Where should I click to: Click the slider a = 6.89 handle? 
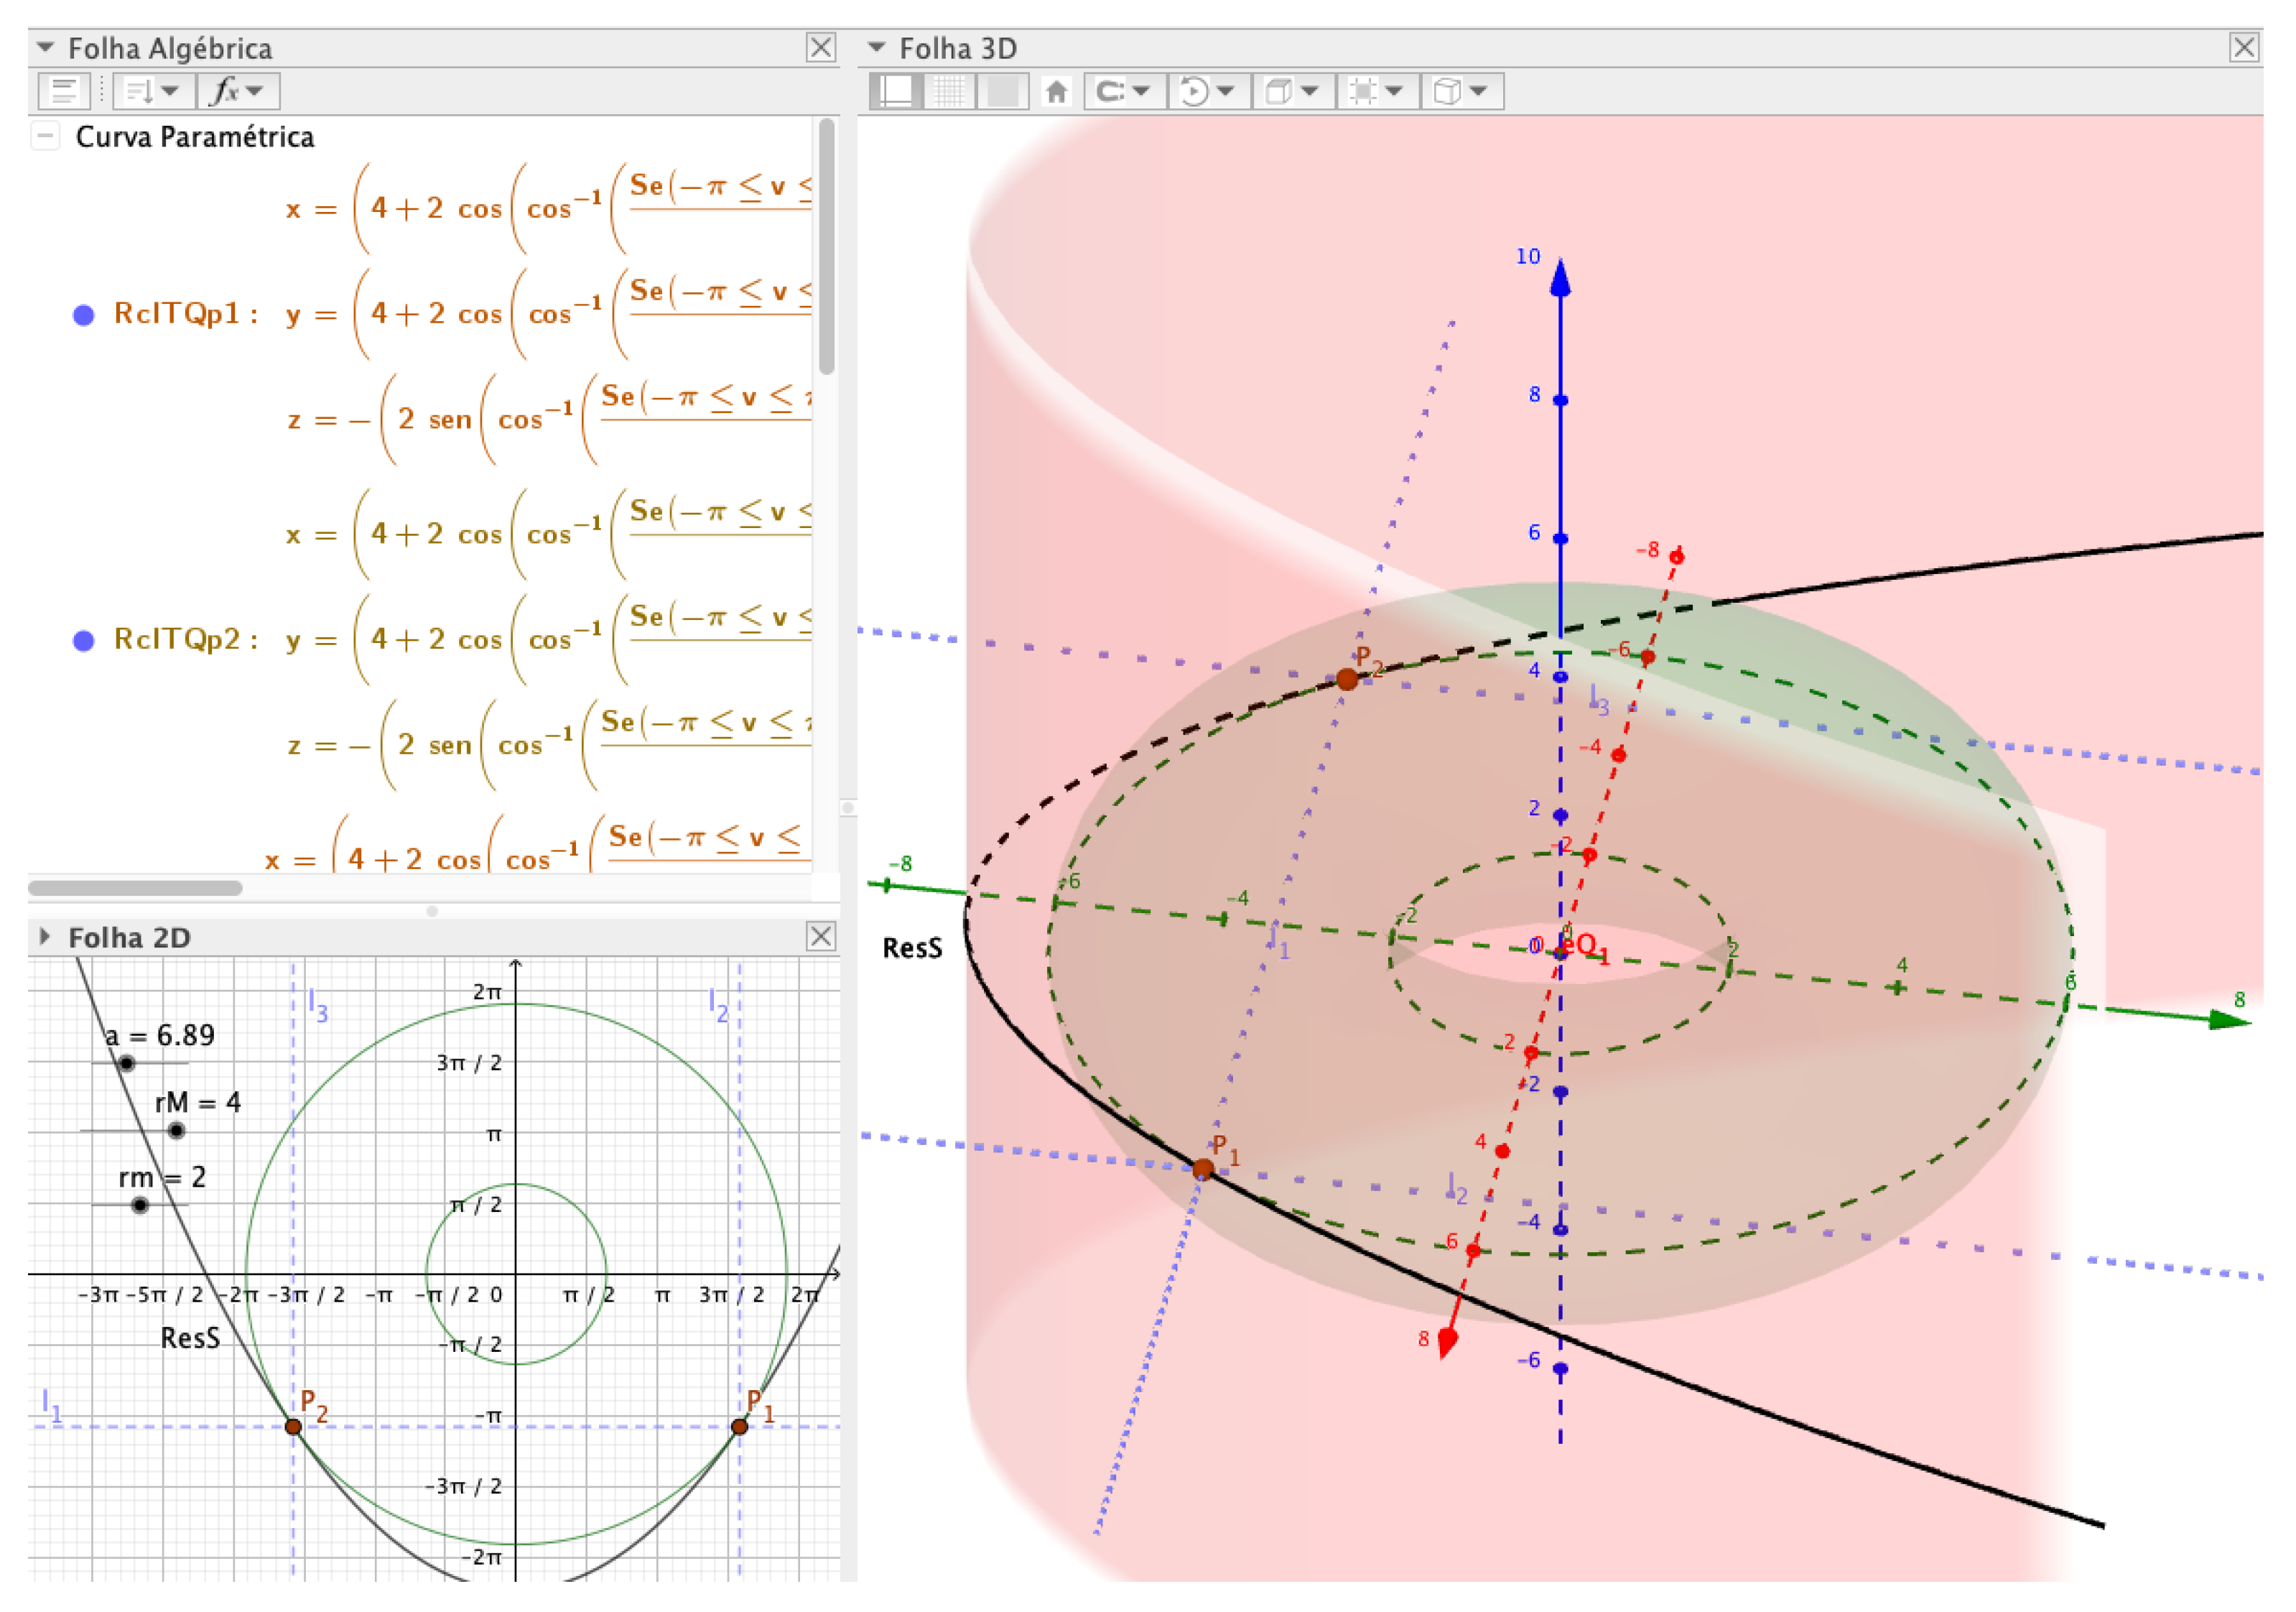coord(127,1063)
